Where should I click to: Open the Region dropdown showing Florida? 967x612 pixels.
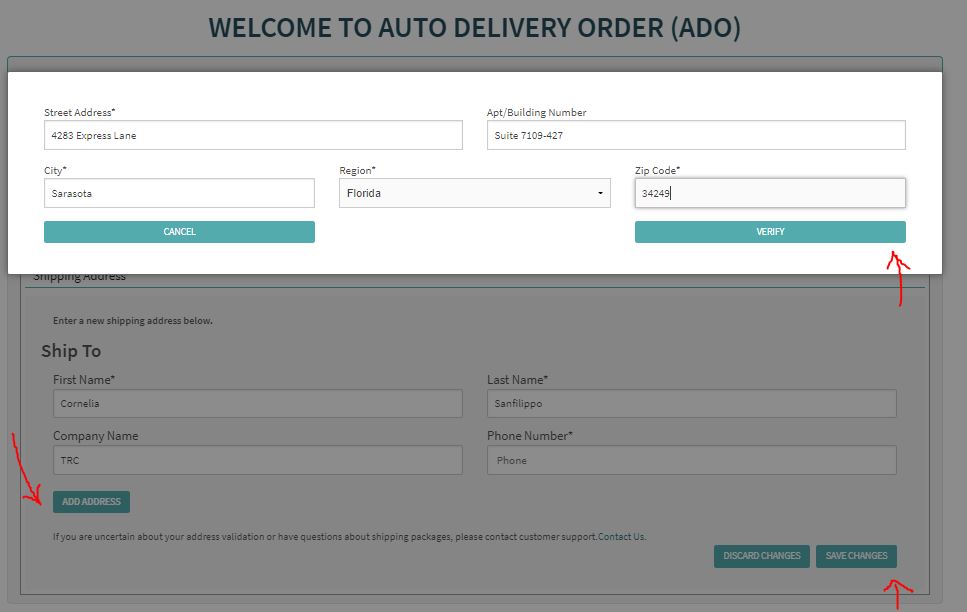474,193
